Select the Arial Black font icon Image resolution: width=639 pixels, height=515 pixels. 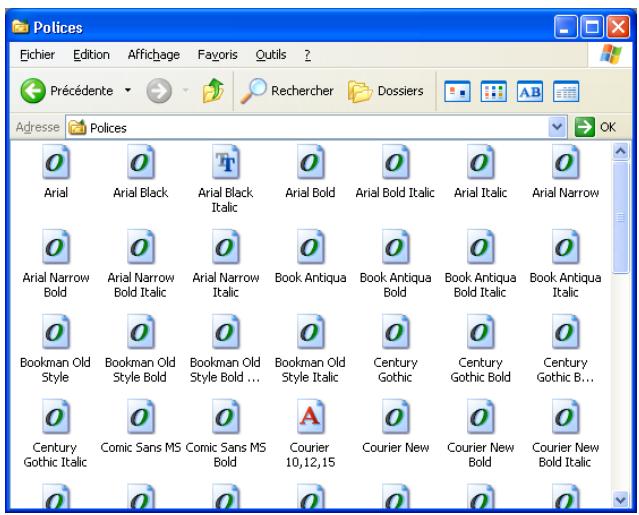tap(141, 162)
